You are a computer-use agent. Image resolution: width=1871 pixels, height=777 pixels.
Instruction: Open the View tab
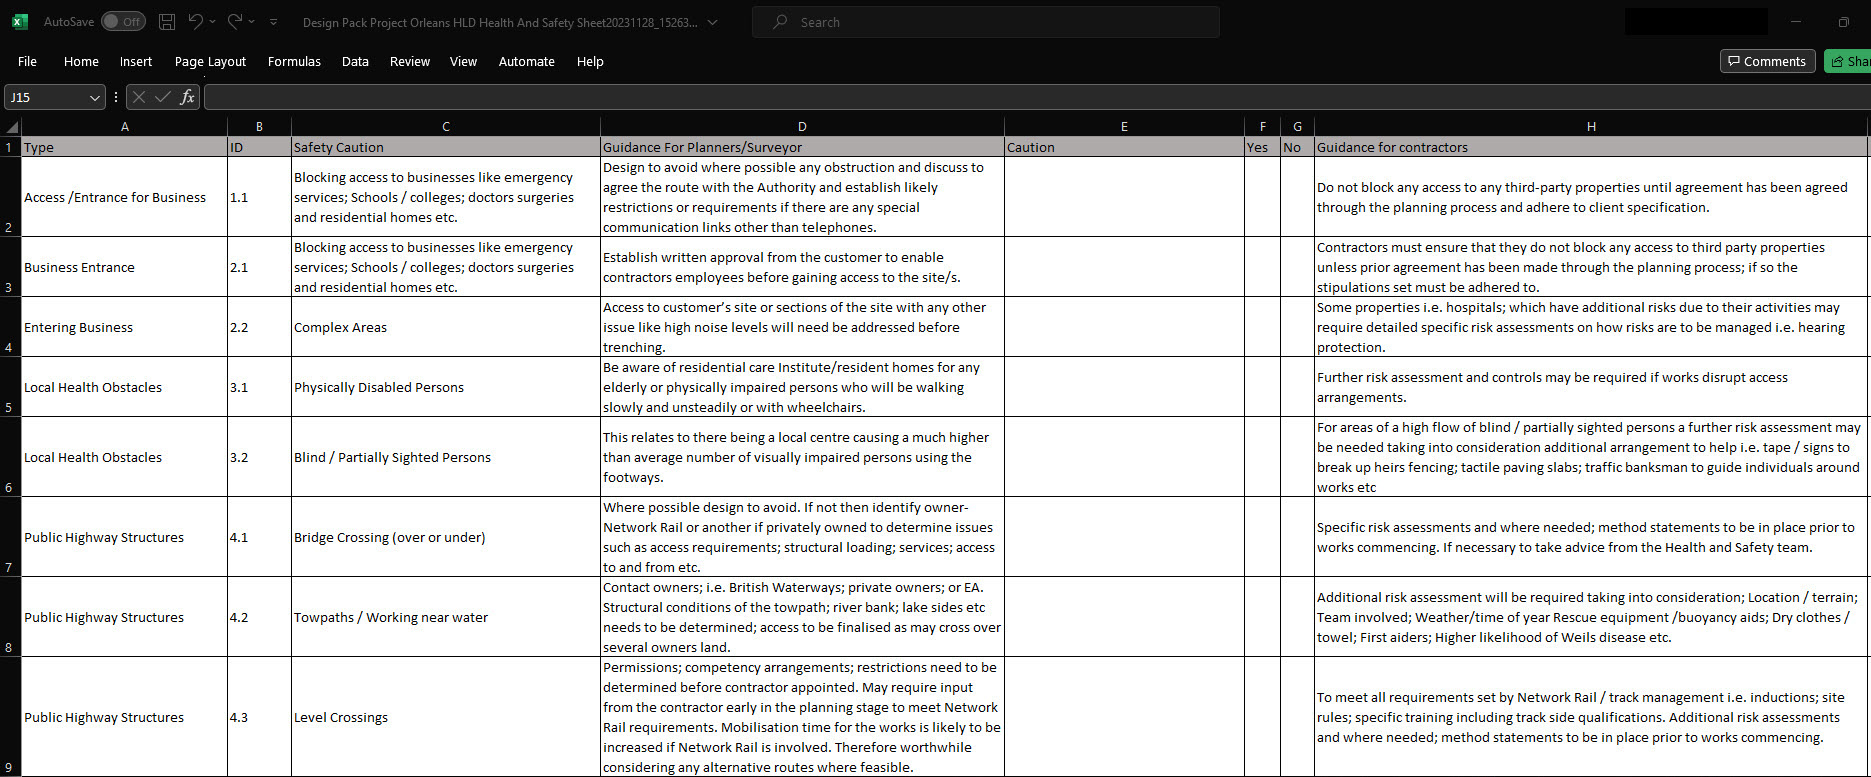point(463,61)
